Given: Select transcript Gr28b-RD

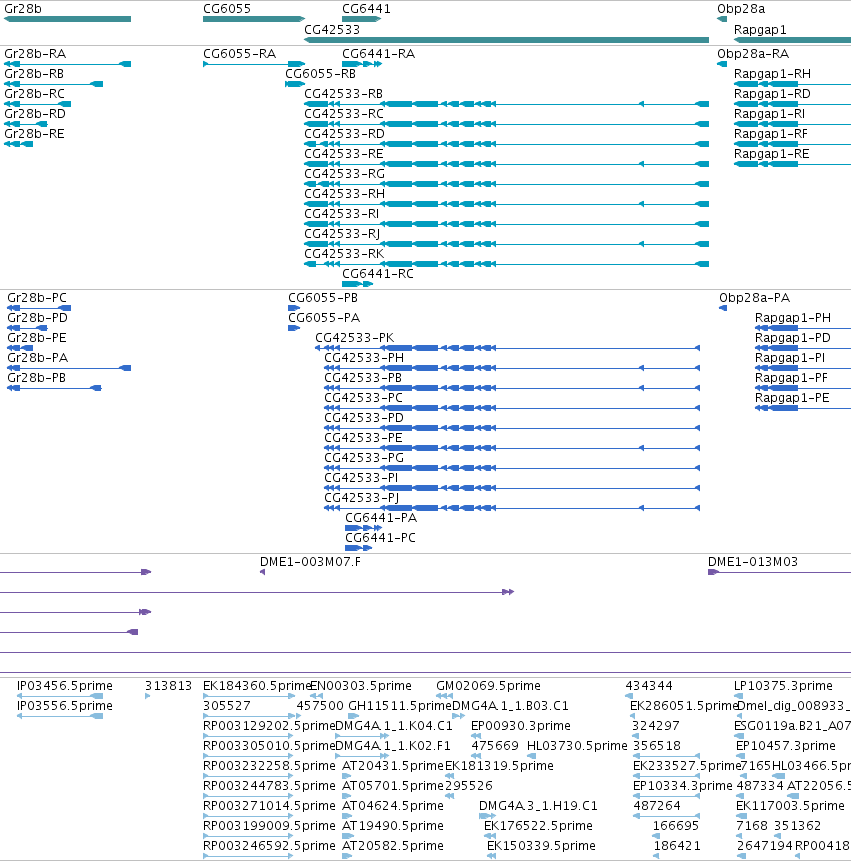Looking at the screenshot, I should [35, 114].
